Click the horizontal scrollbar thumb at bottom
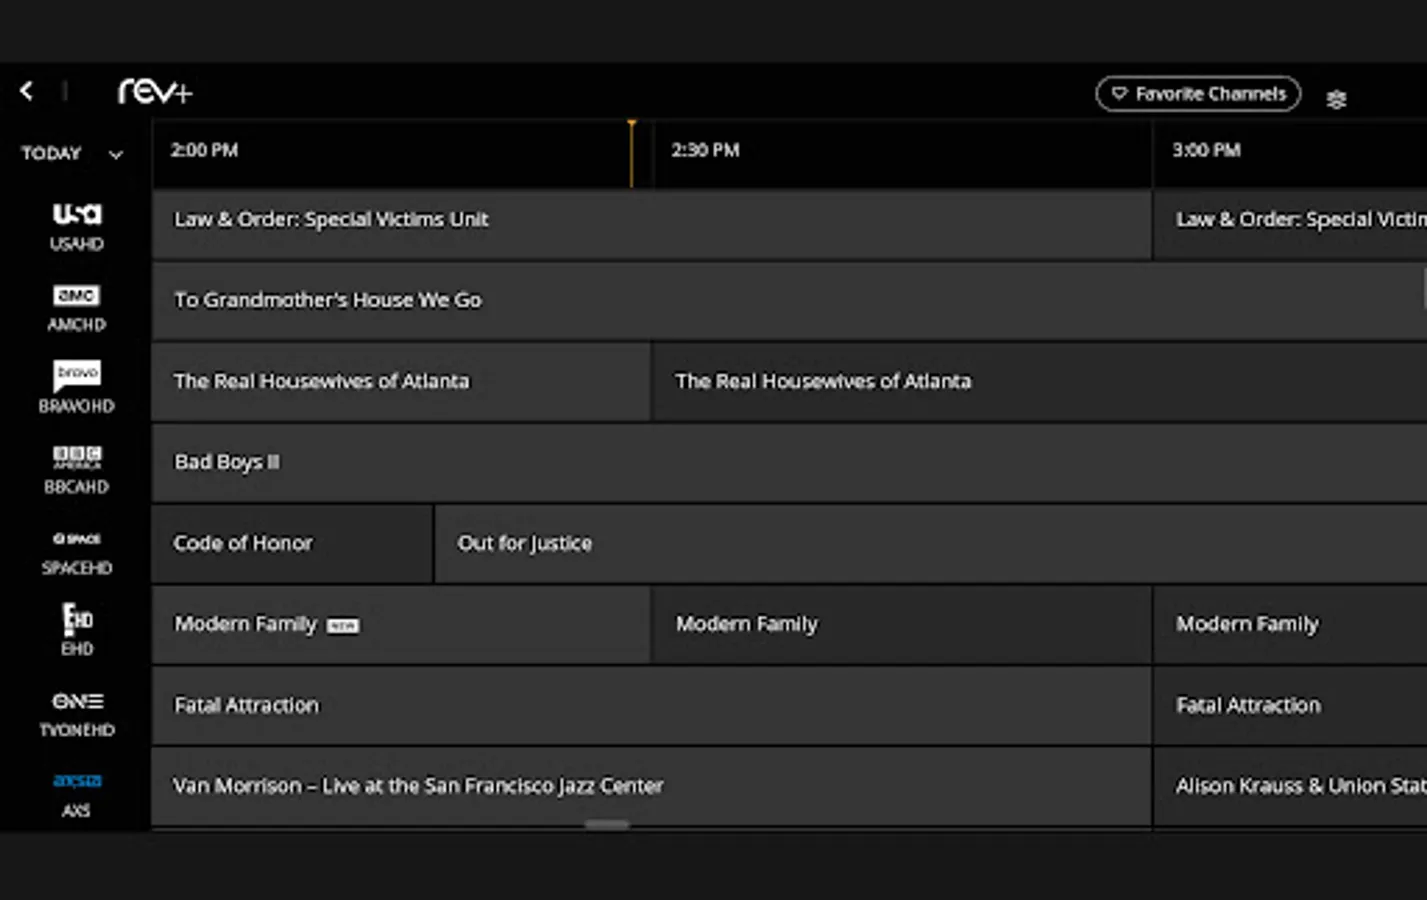Screen dimensions: 1427x900 [x=607, y=825]
